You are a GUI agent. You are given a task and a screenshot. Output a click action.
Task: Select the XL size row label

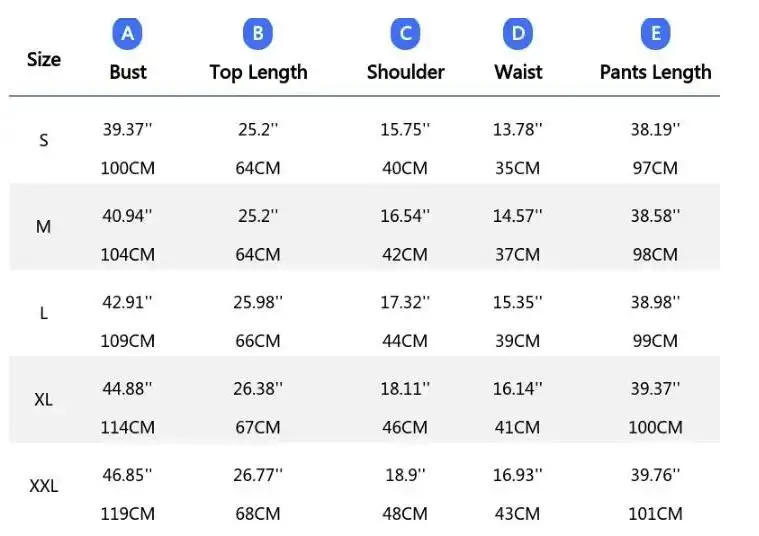point(44,399)
